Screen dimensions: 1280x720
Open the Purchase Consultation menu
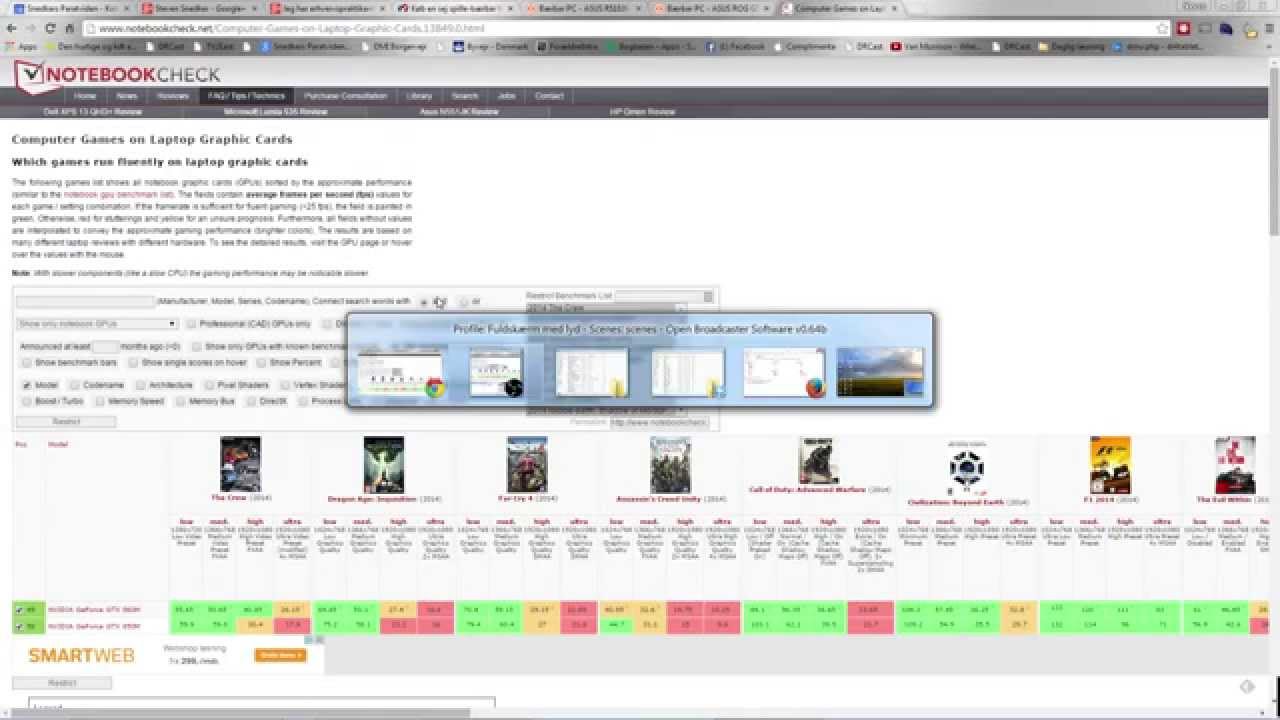(x=345, y=96)
